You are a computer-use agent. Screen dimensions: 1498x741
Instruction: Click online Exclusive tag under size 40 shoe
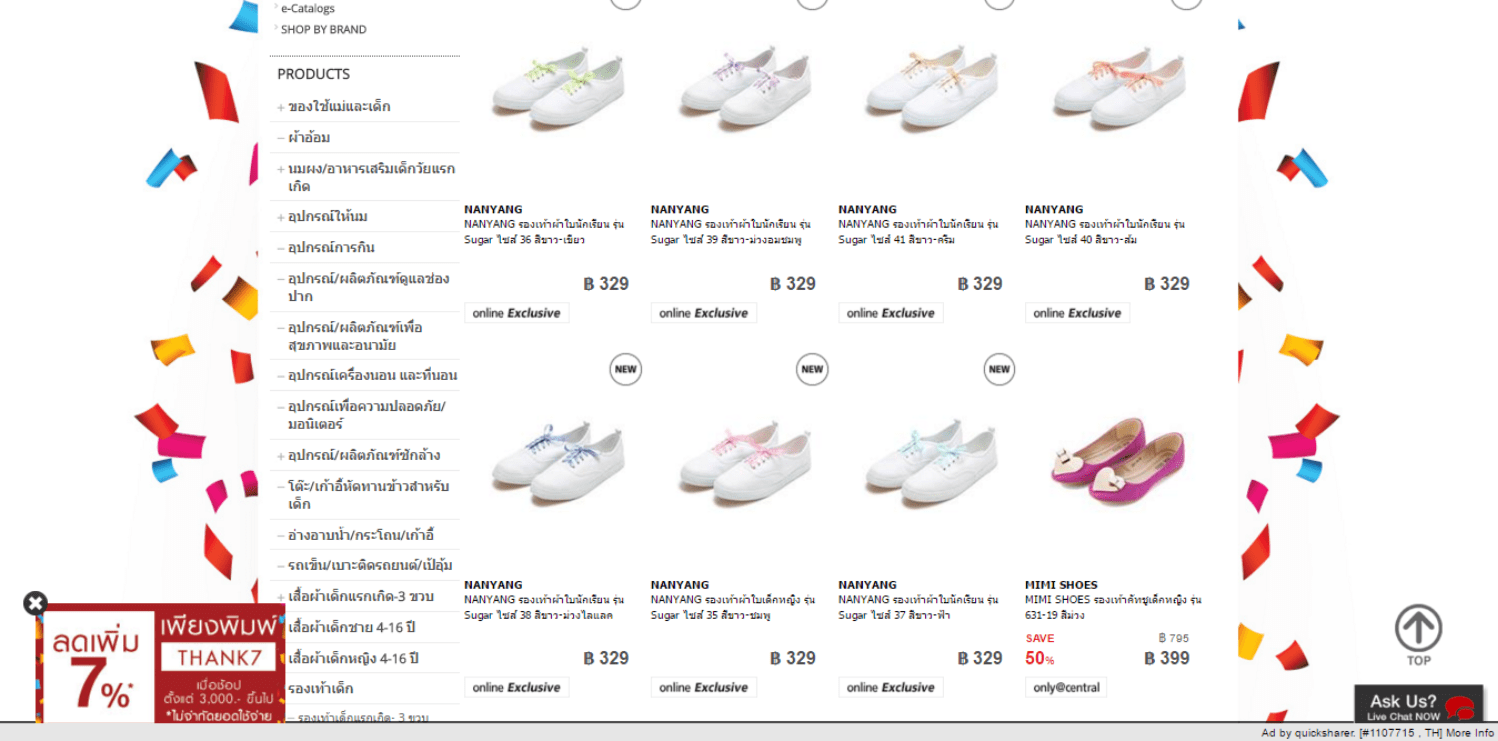1077,313
